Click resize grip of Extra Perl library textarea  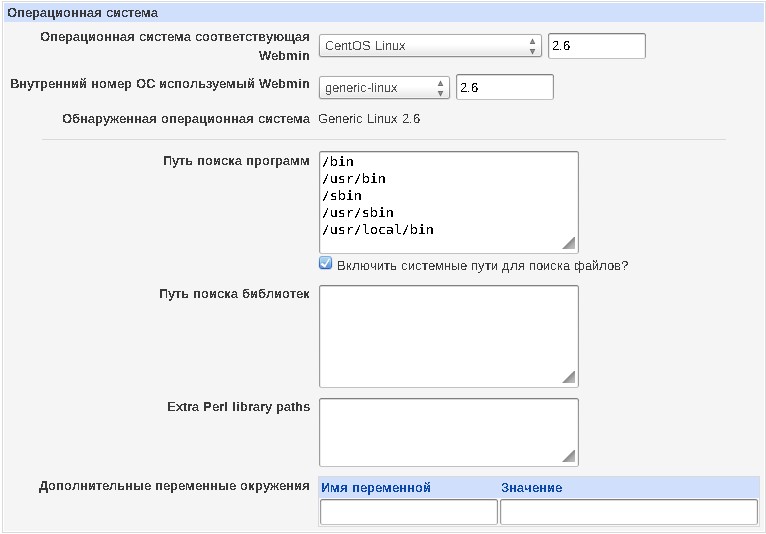(x=569, y=456)
